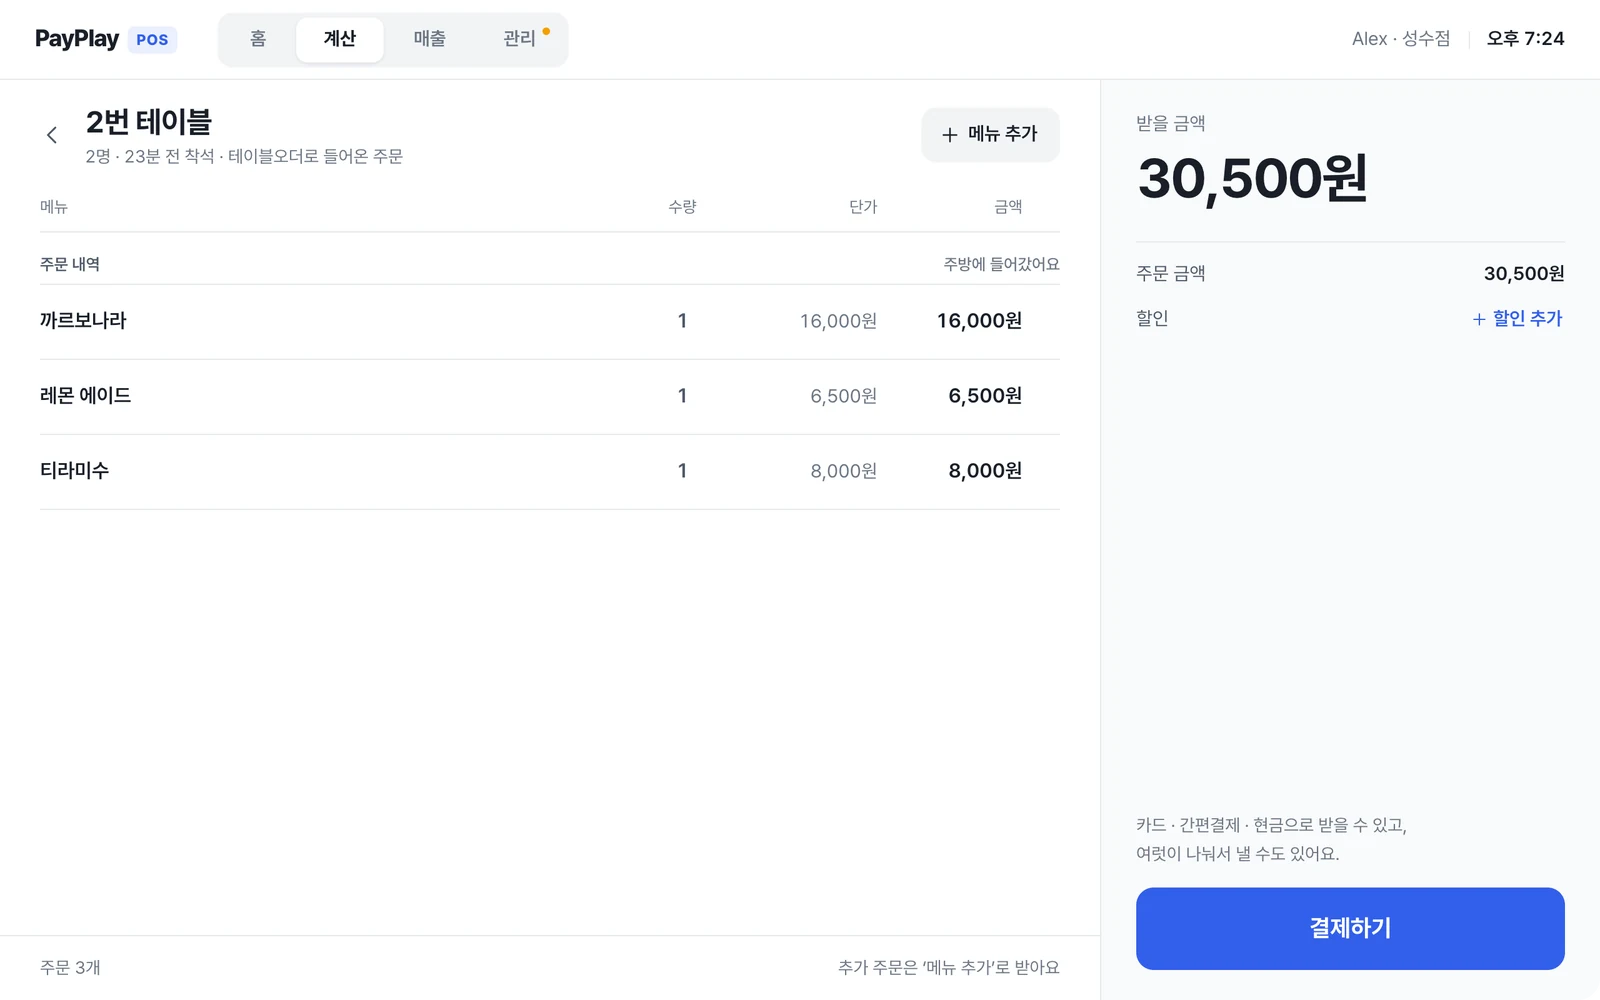Open the 홈 tab
Screen dimensions: 1600x1000
(258, 39)
